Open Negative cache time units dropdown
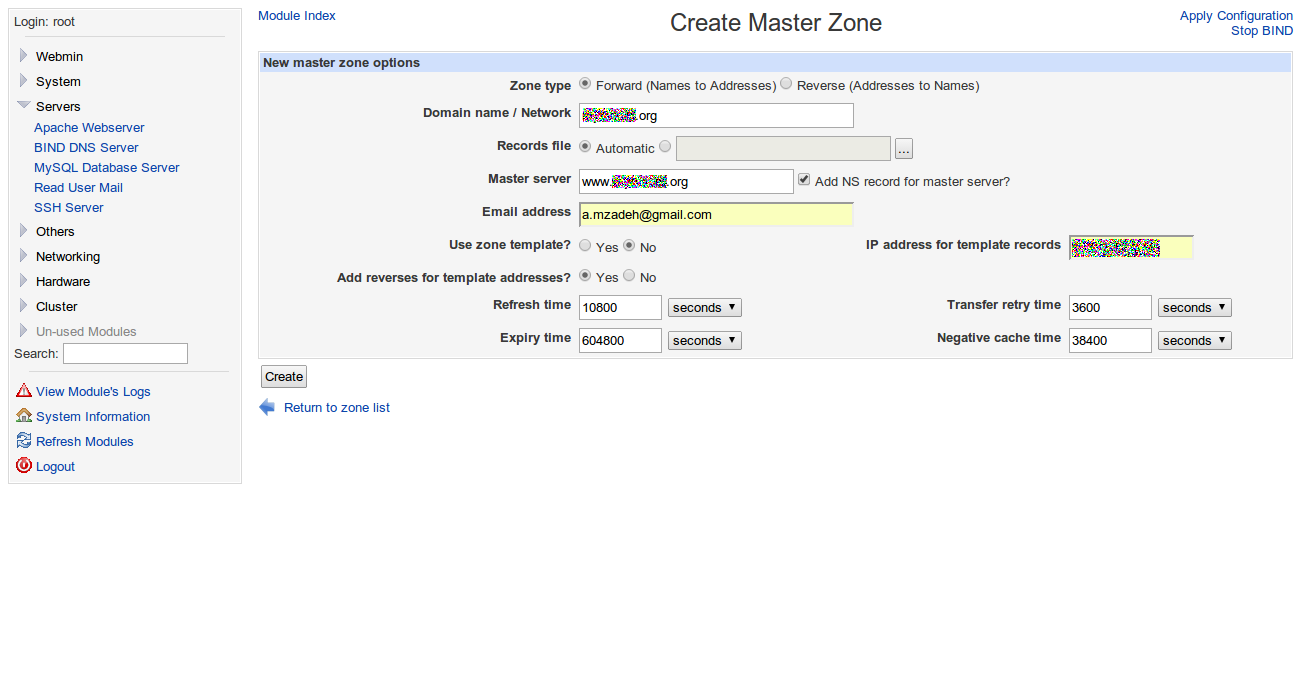Image resolution: width=1301 pixels, height=683 pixels. tap(1194, 341)
